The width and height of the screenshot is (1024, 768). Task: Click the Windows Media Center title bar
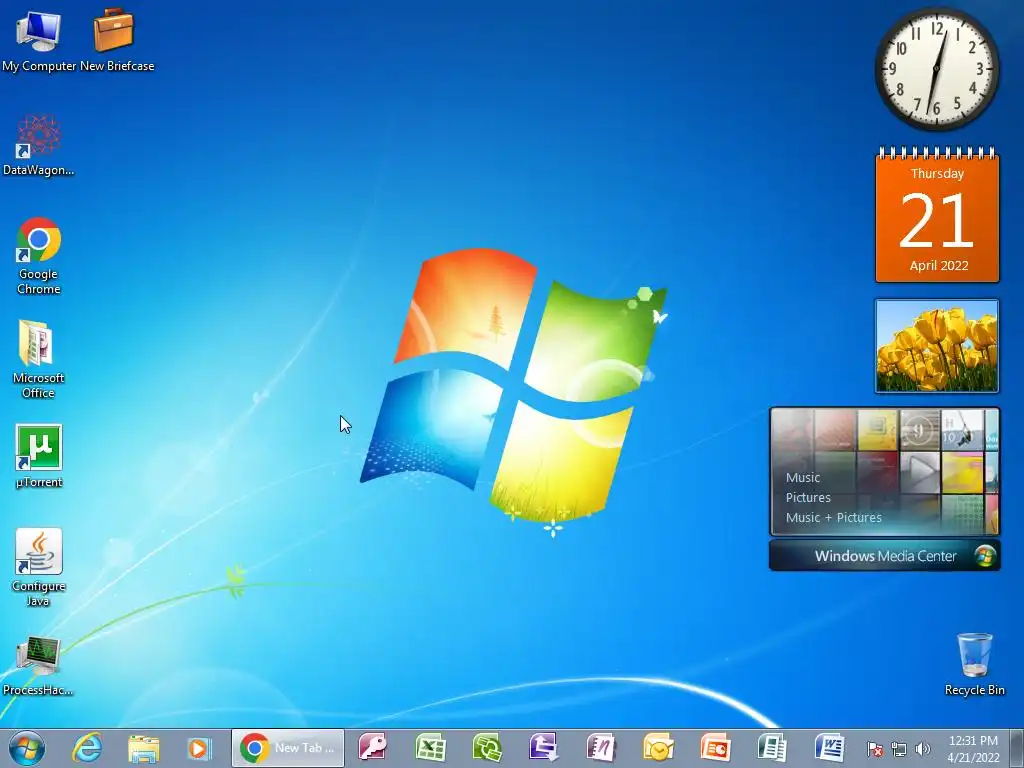coord(884,556)
